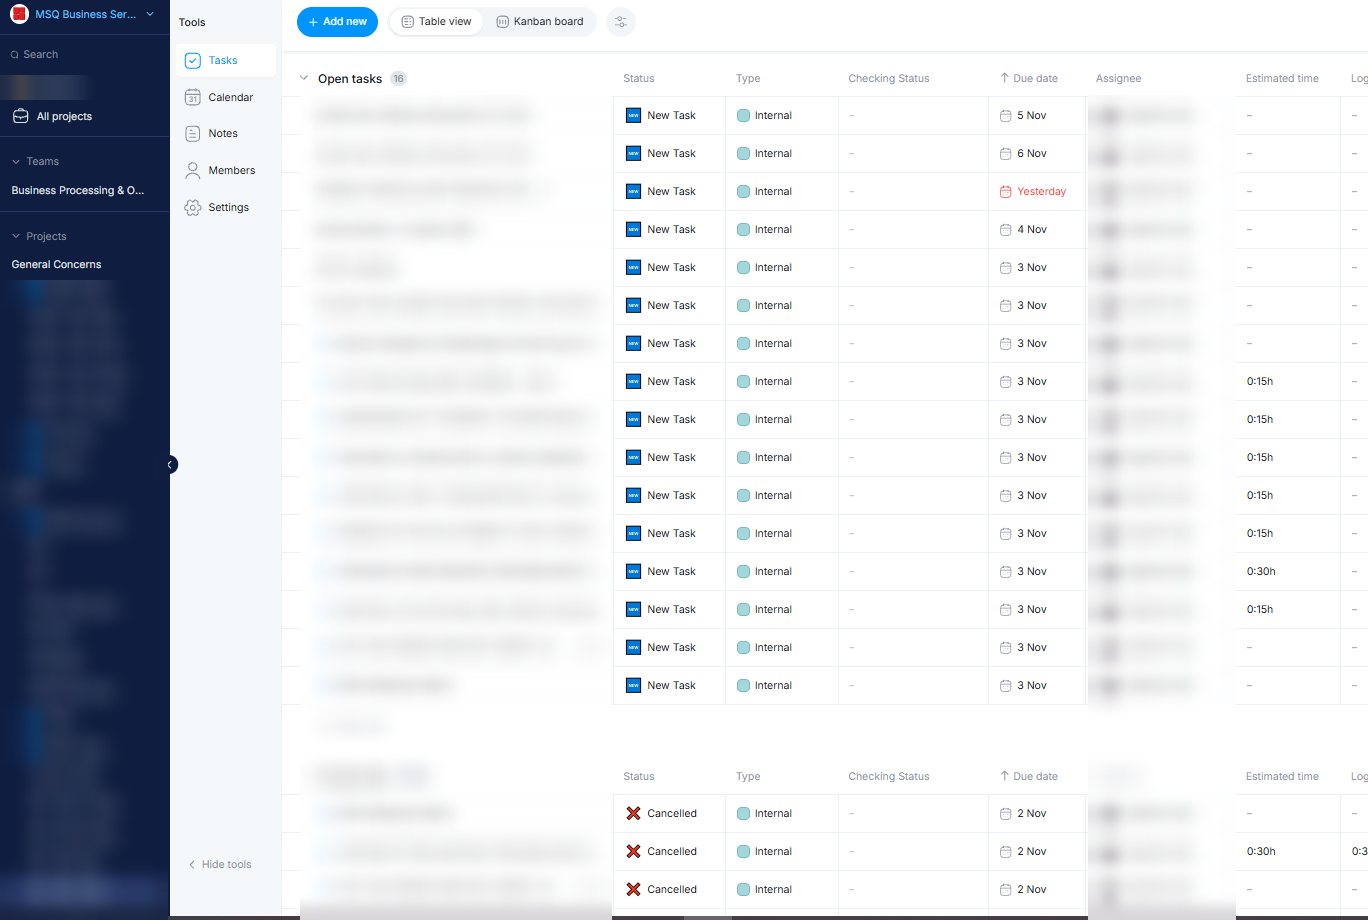This screenshot has width=1368, height=920.
Task: Click the 0:30h value in the Cancelled row
Action: click(x=1261, y=851)
